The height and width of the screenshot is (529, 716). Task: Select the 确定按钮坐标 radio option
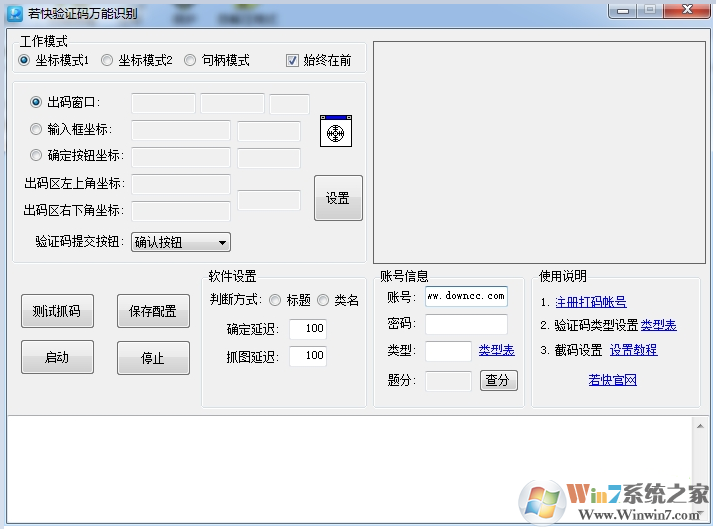[36, 155]
